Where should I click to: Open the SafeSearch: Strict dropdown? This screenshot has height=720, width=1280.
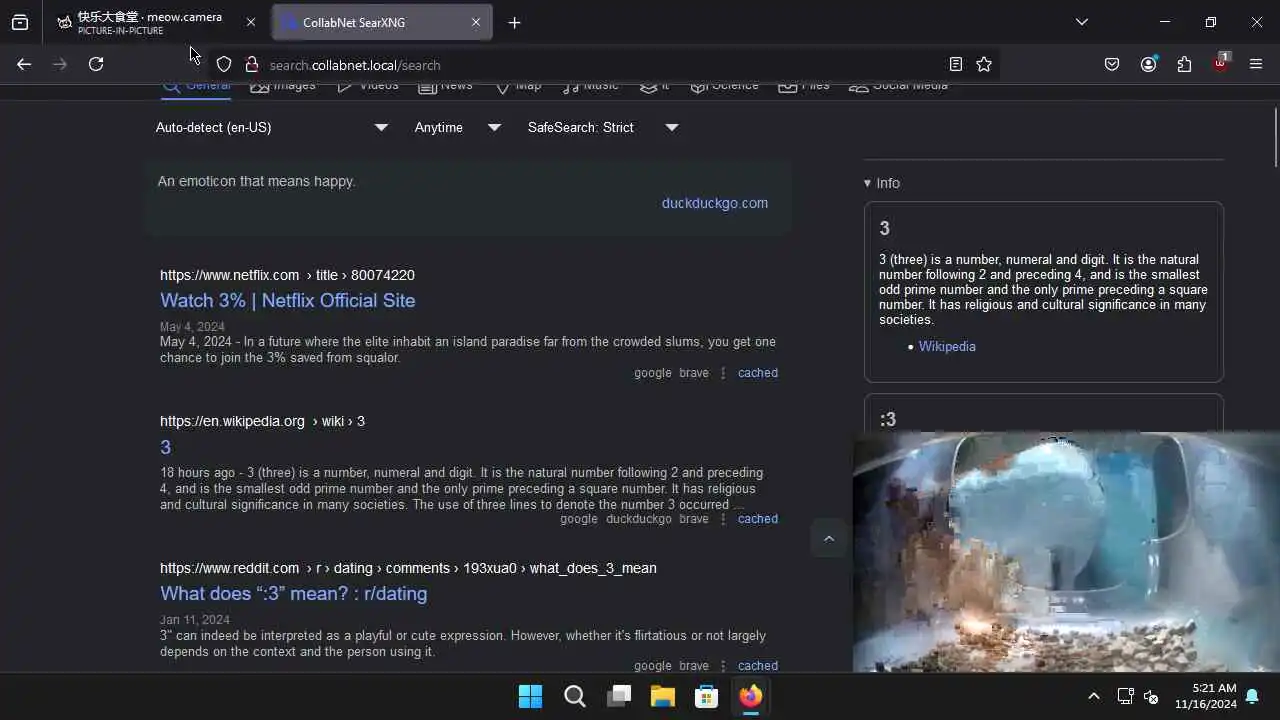coord(603,127)
